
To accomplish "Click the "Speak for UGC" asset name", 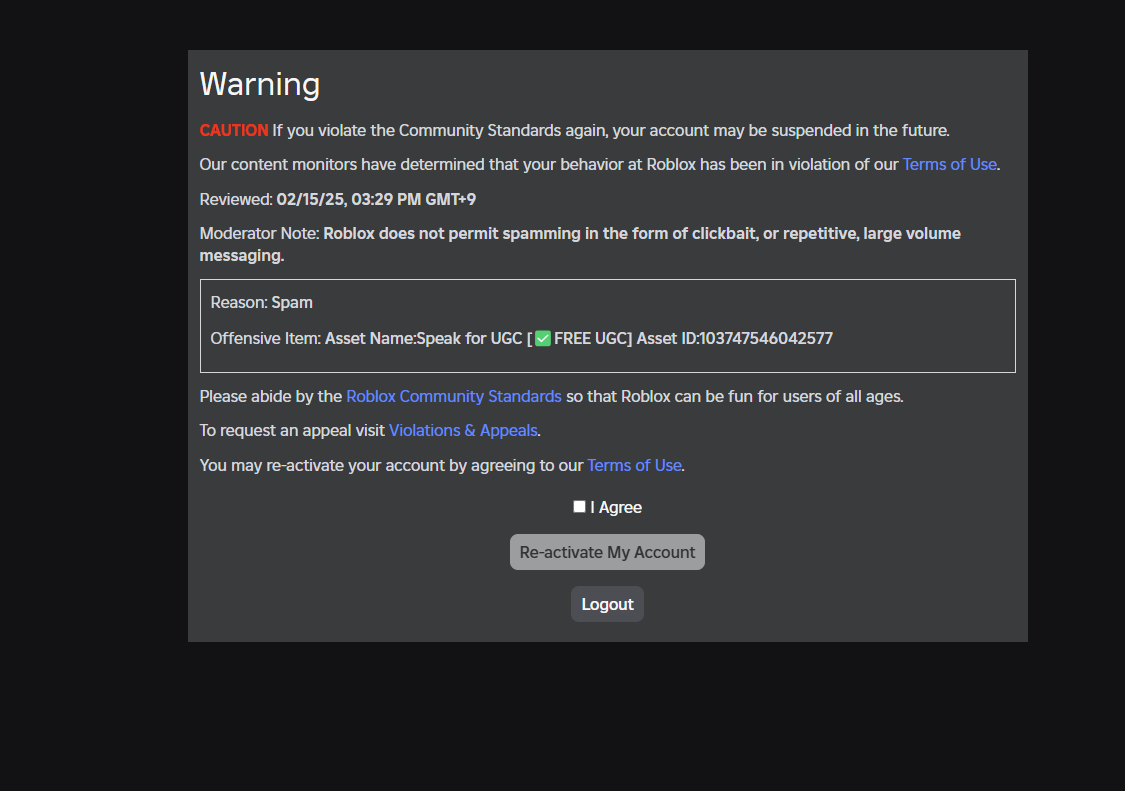I will 466,338.
